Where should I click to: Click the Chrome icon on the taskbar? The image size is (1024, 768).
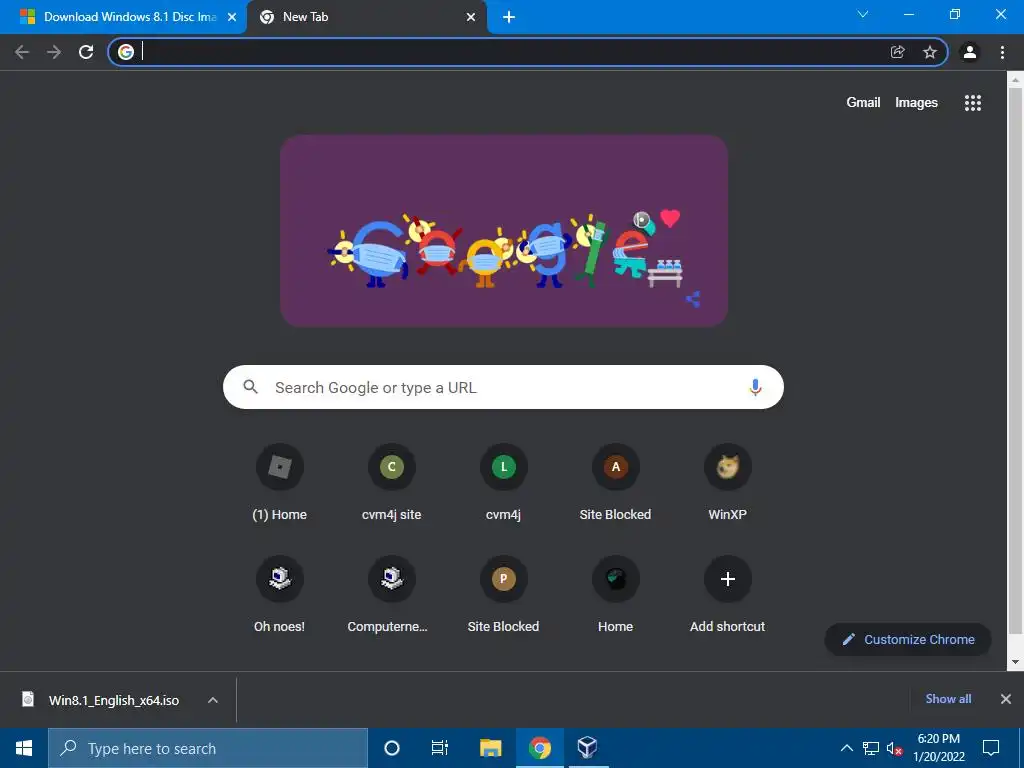(539, 748)
